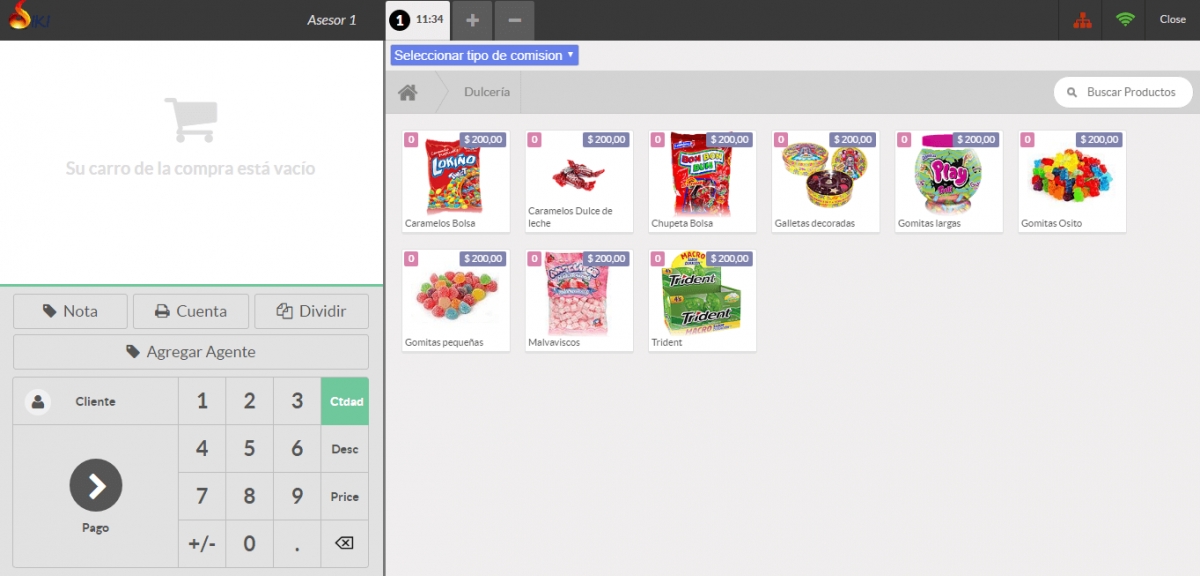The width and height of the screenshot is (1200, 576).
Task: Click the home icon in breadcrumb
Action: click(407, 92)
